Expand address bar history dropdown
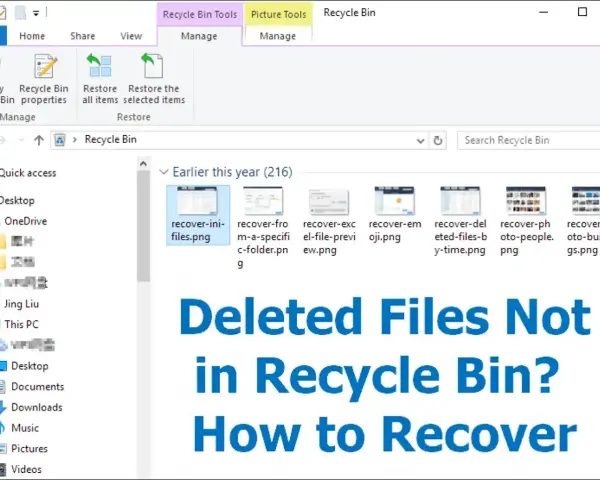Image resolution: width=600 pixels, height=480 pixels. click(x=421, y=140)
